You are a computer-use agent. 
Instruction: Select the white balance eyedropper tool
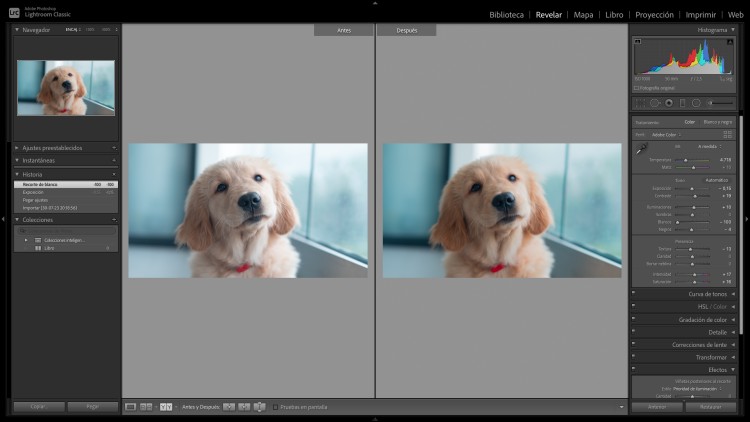(x=641, y=149)
